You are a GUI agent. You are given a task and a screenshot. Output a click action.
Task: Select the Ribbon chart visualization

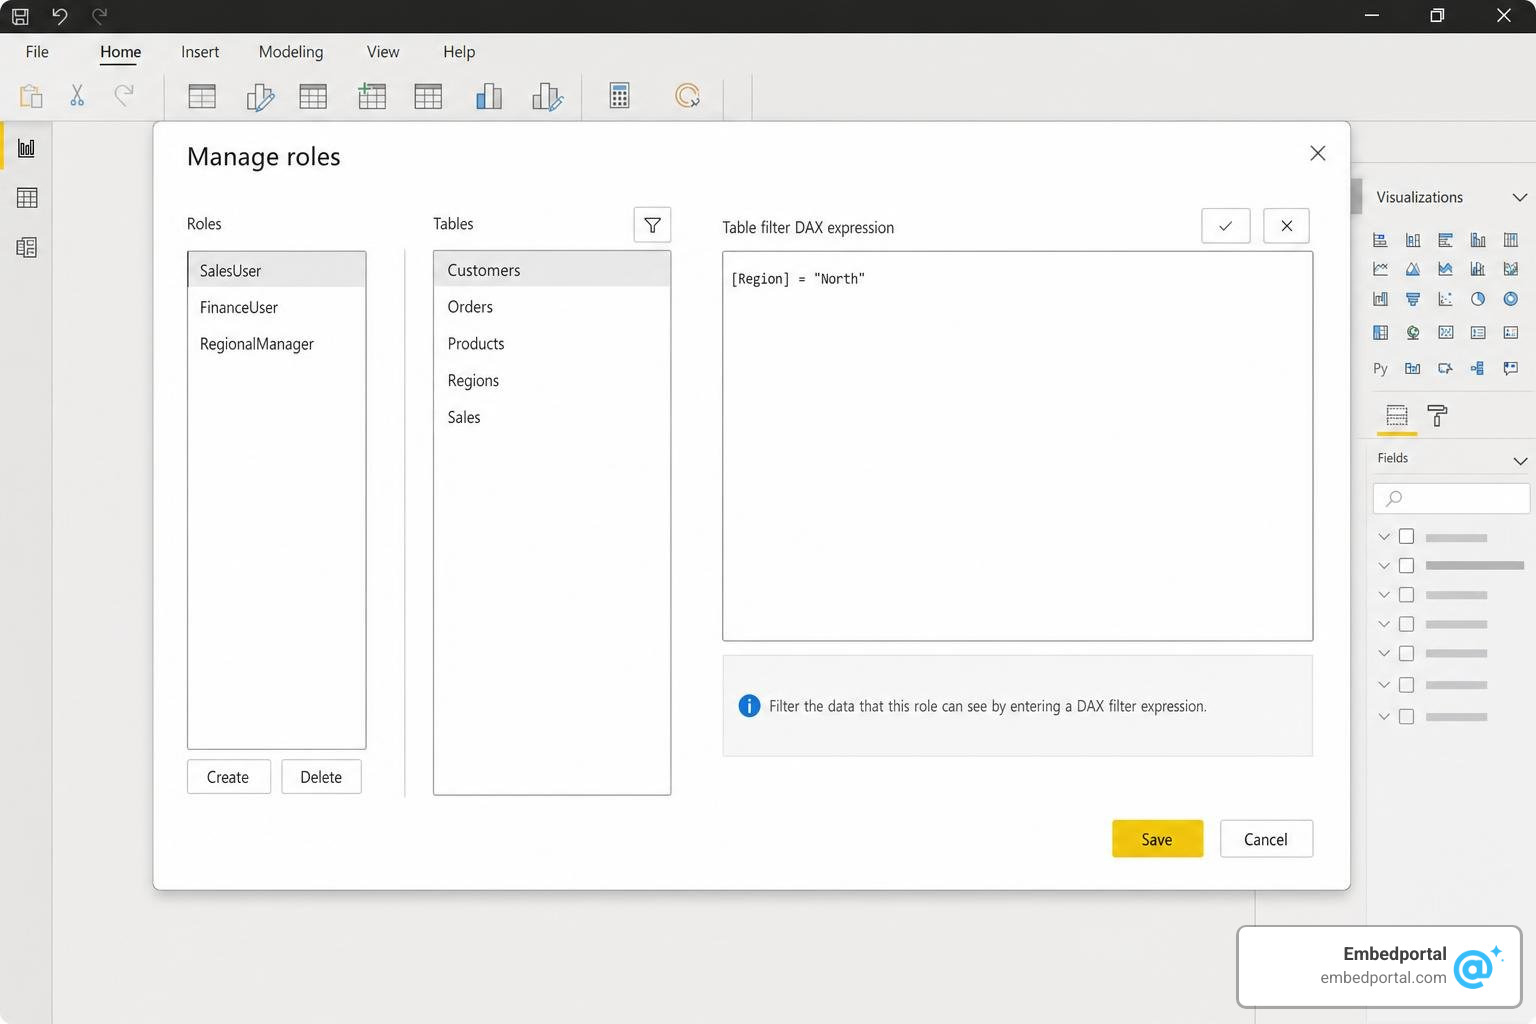coord(1511,269)
